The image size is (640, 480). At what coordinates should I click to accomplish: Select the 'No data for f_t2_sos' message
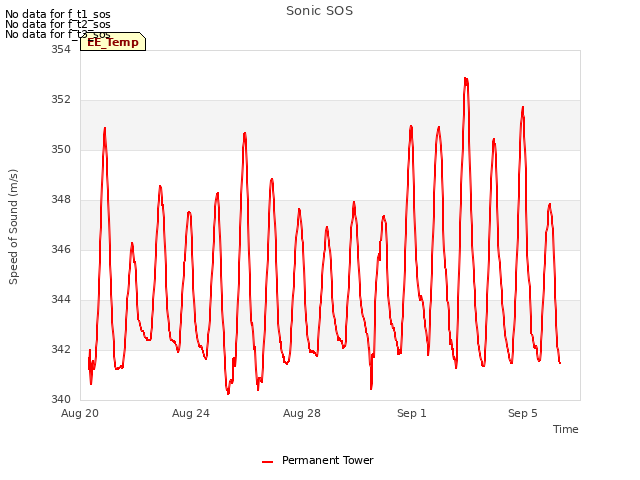pos(58,24)
